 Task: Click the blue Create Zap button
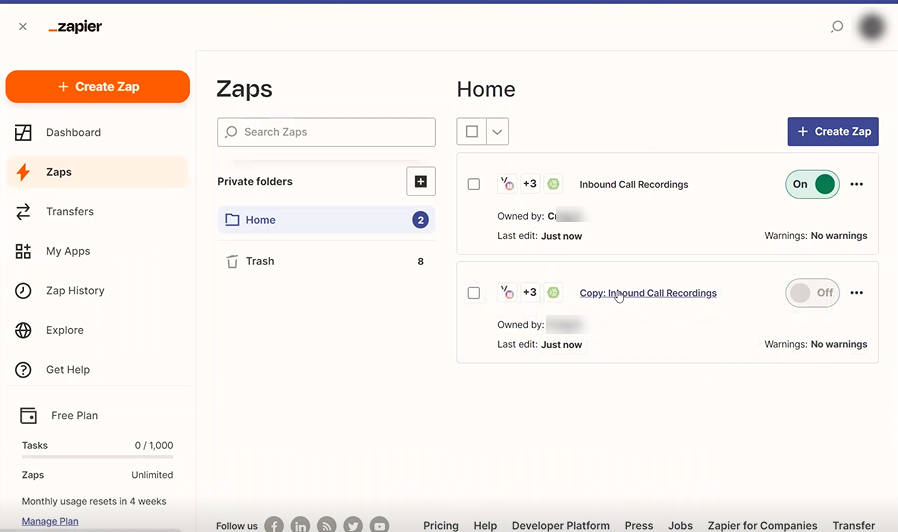pos(833,131)
